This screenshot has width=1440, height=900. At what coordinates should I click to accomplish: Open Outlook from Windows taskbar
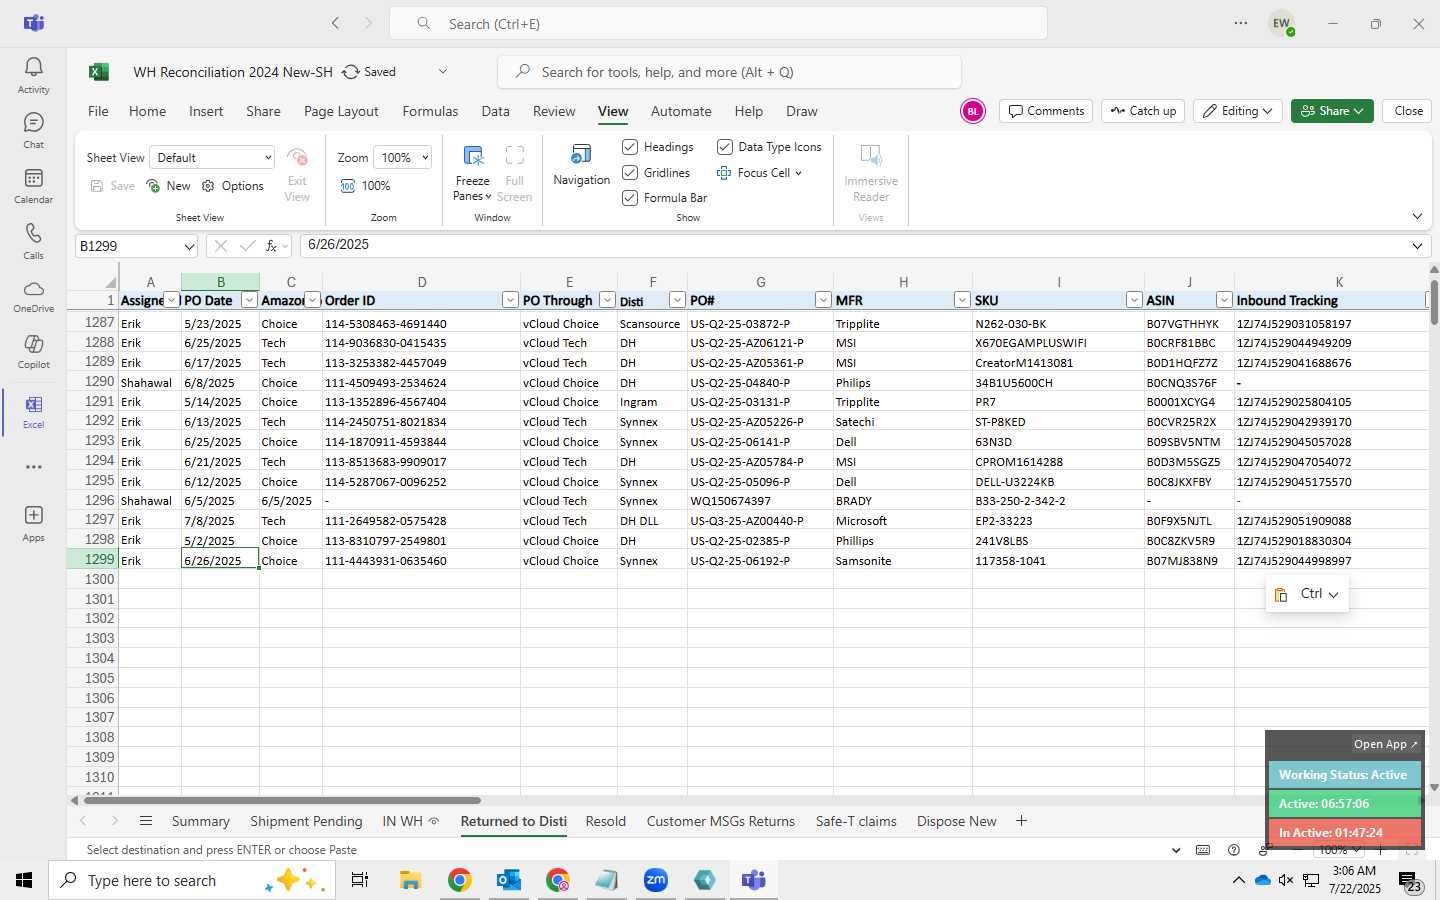click(x=509, y=880)
